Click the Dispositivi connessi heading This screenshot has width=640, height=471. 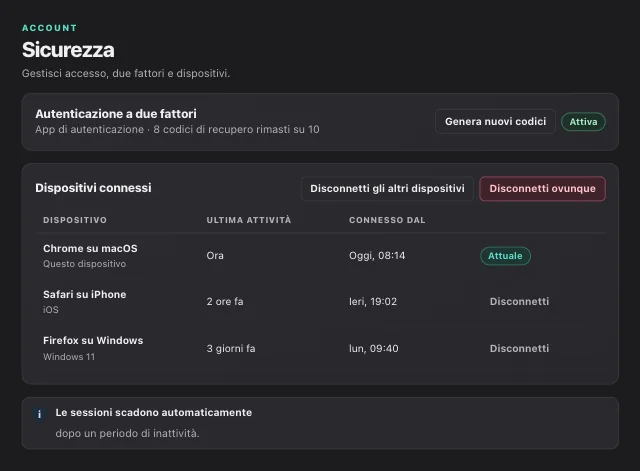pos(93,188)
